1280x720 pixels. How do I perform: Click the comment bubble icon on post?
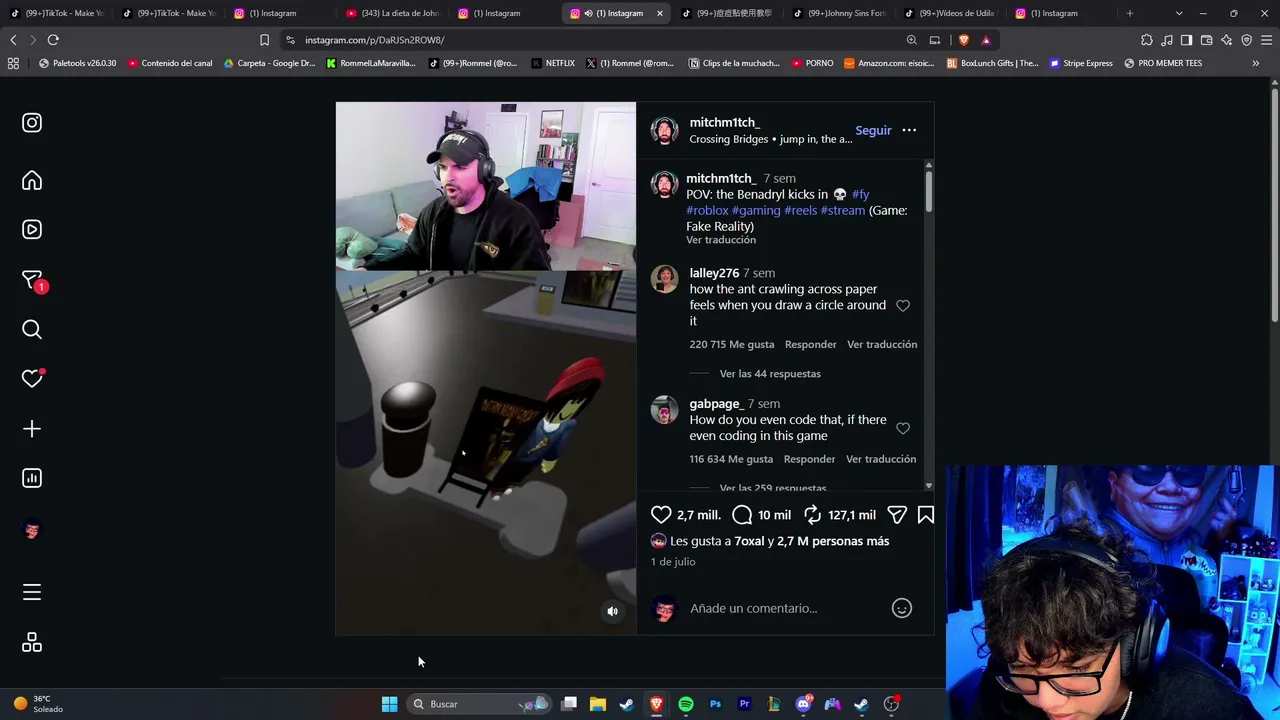click(x=742, y=515)
